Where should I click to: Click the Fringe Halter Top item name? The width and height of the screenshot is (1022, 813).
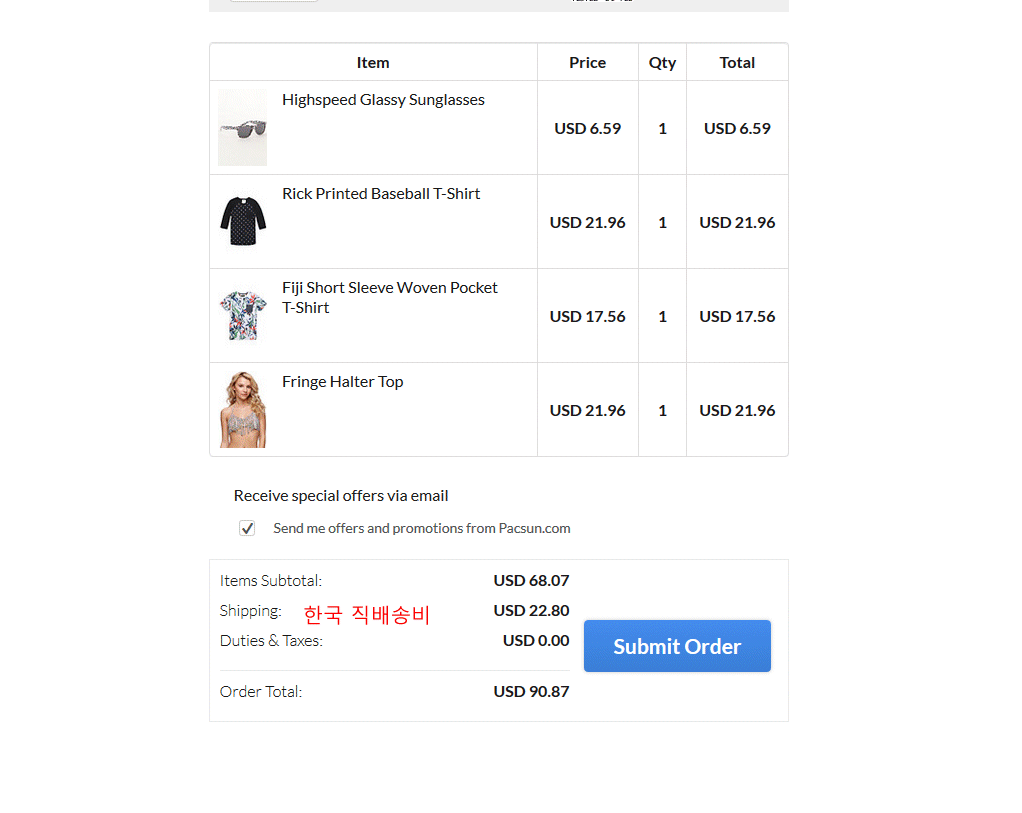click(x=342, y=382)
